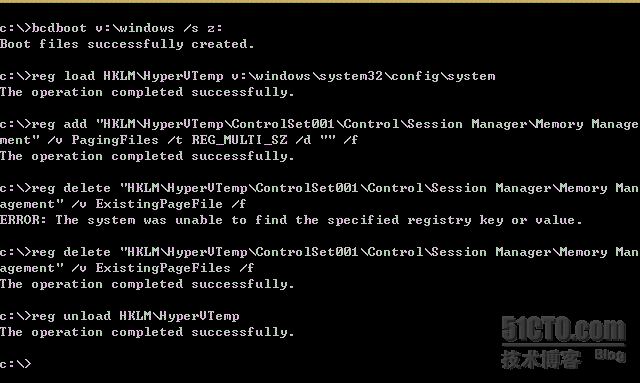Click the reg unload HKLM\HyperVTemp command
The height and width of the screenshot is (383, 640).
(x=120, y=316)
